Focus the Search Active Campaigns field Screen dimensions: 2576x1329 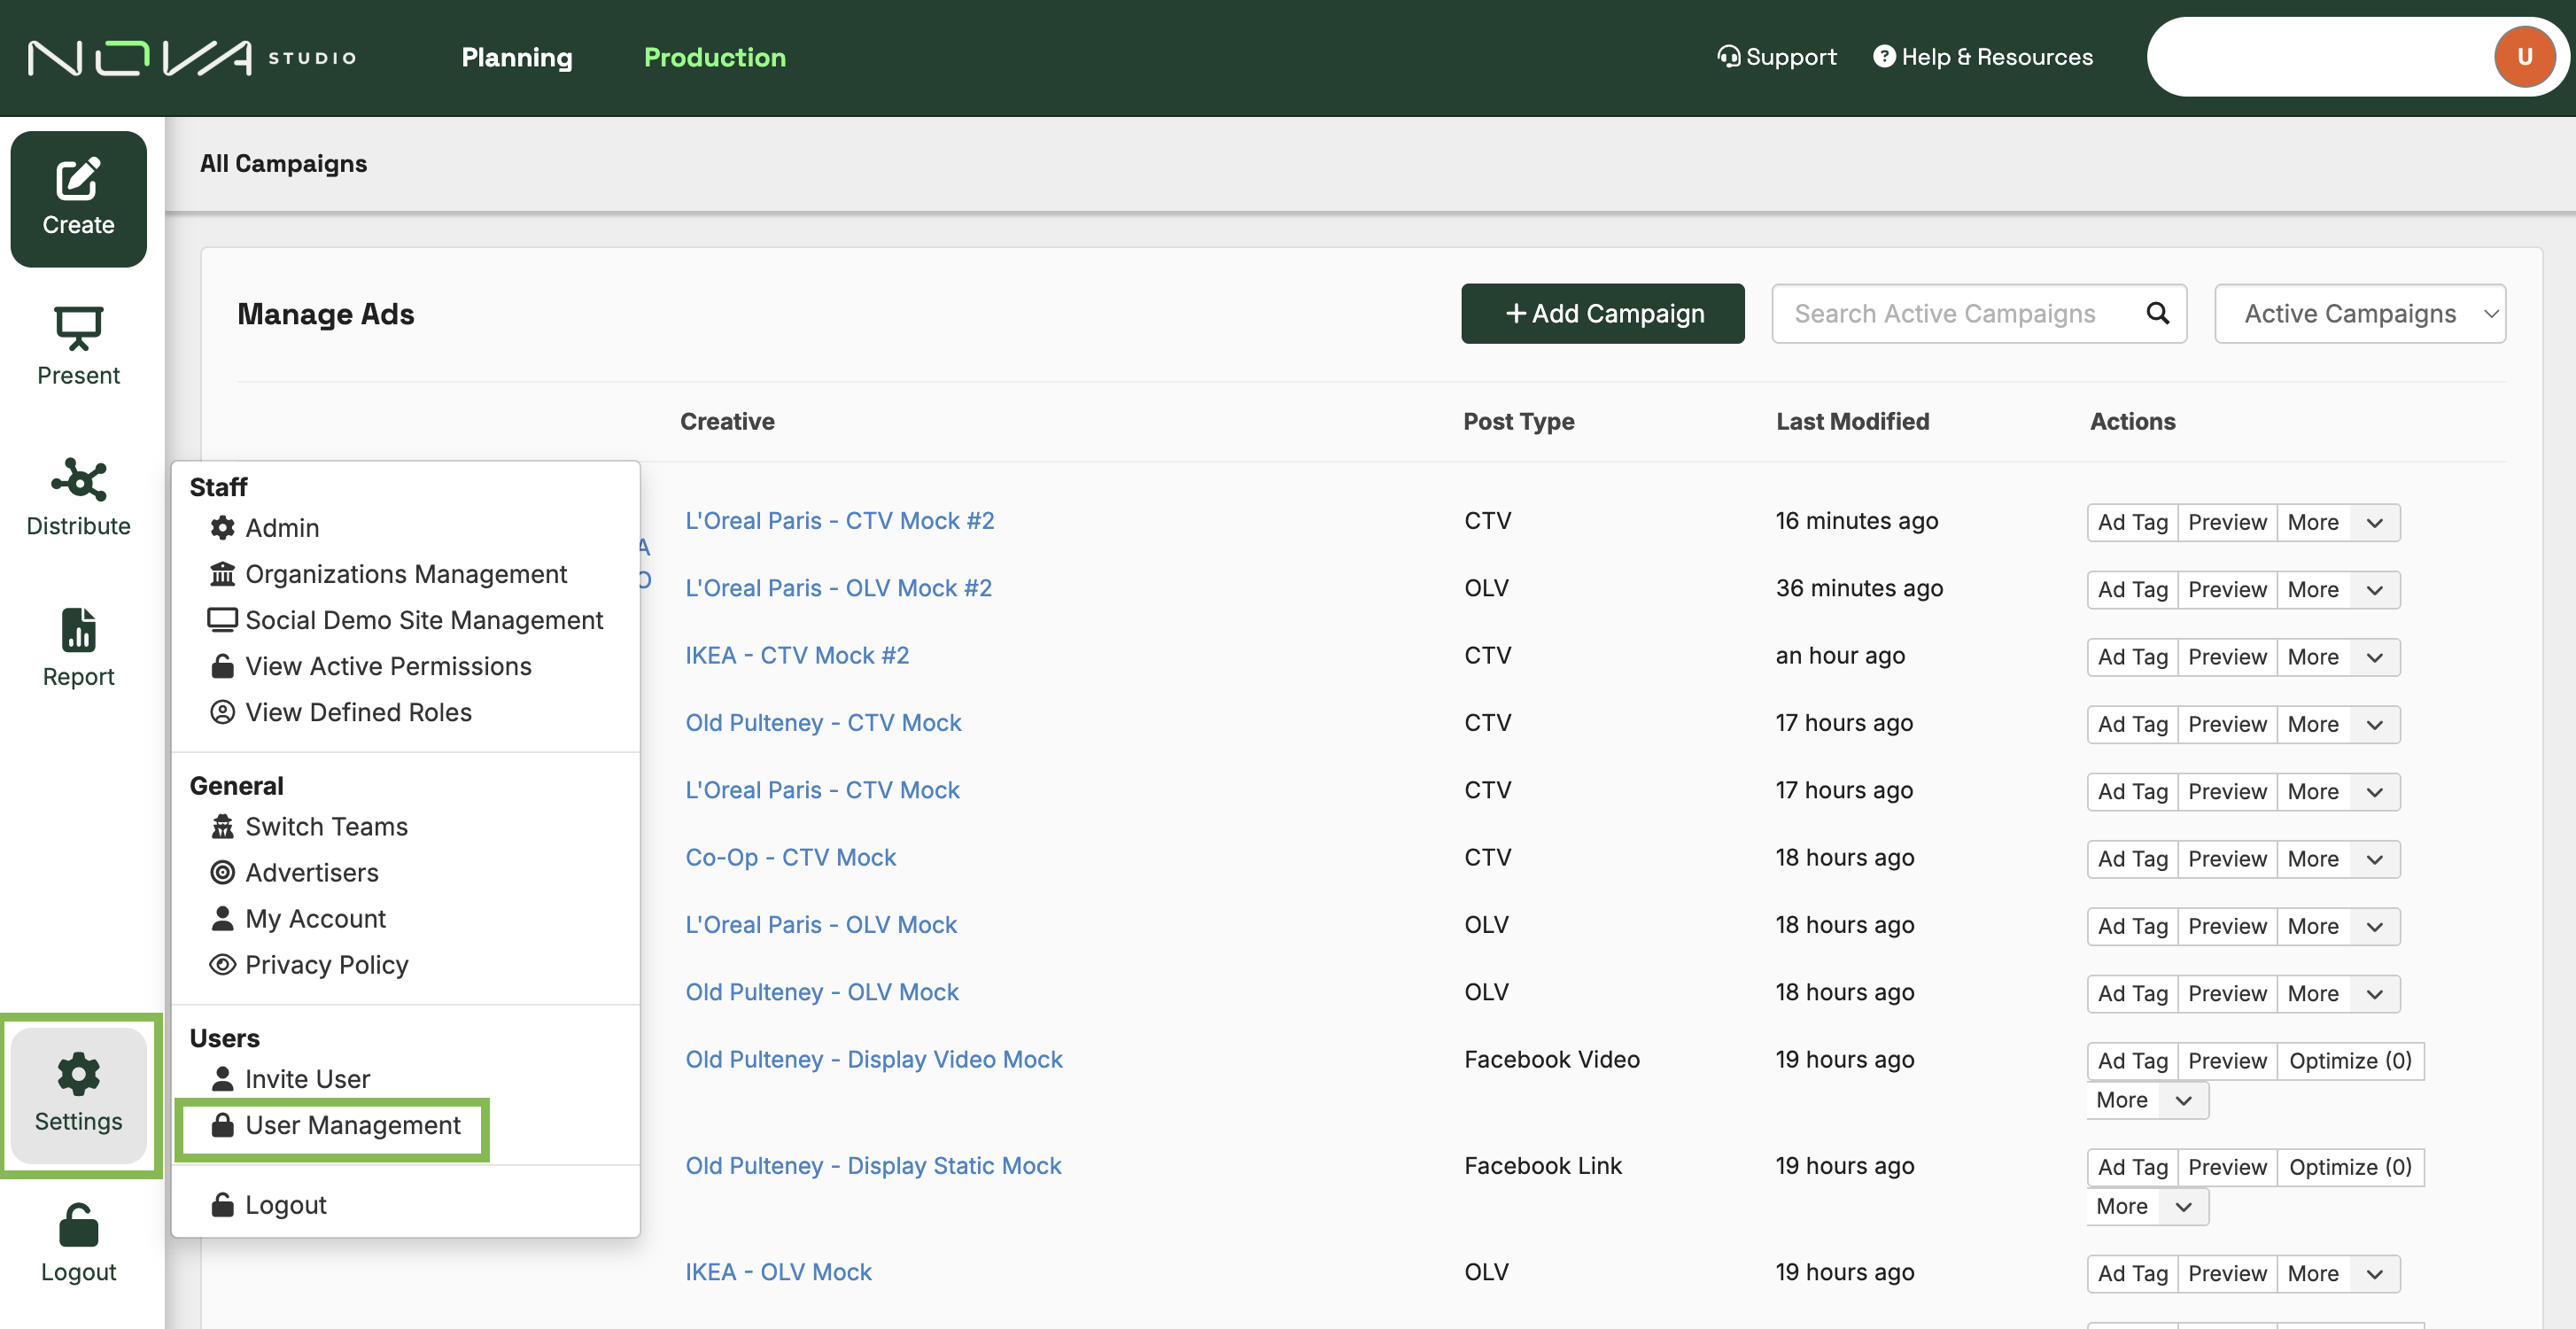(1979, 313)
